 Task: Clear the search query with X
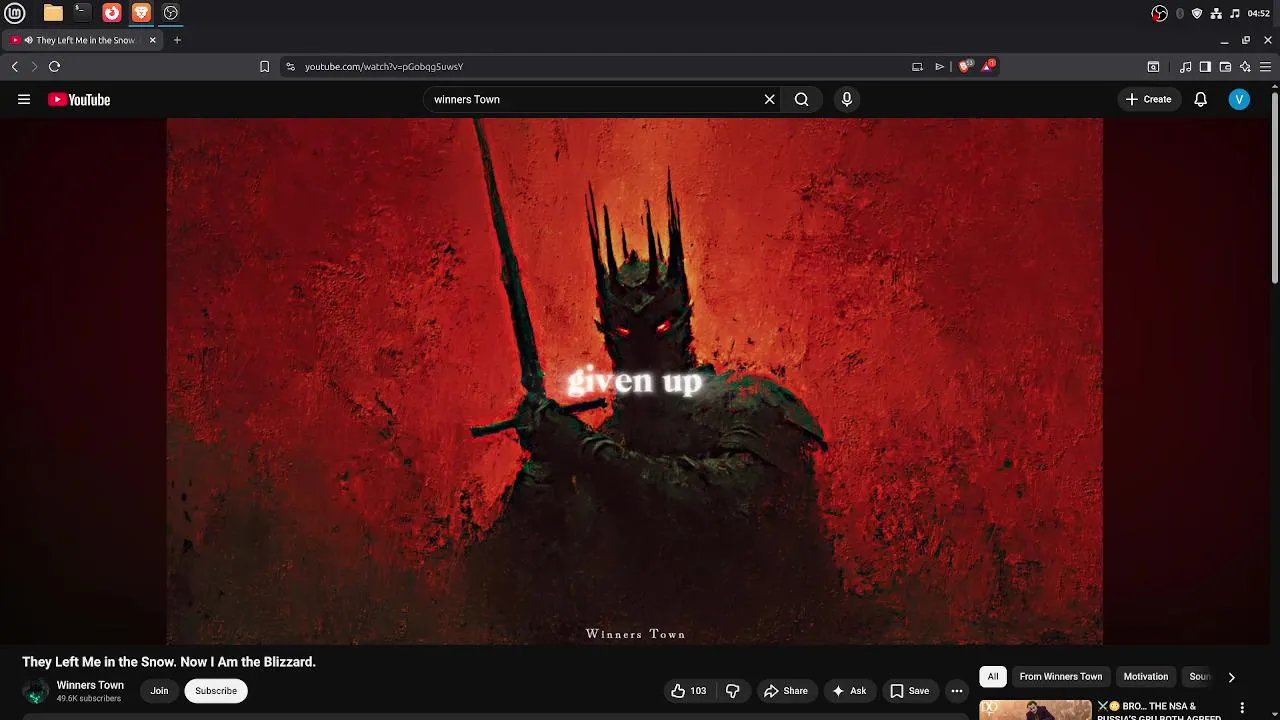tap(770, 99)
